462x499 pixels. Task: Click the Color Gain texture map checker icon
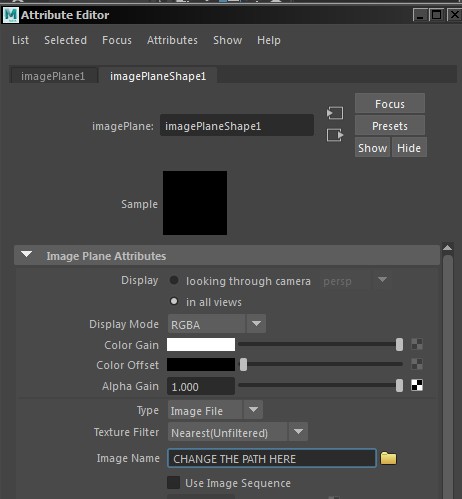417,344
